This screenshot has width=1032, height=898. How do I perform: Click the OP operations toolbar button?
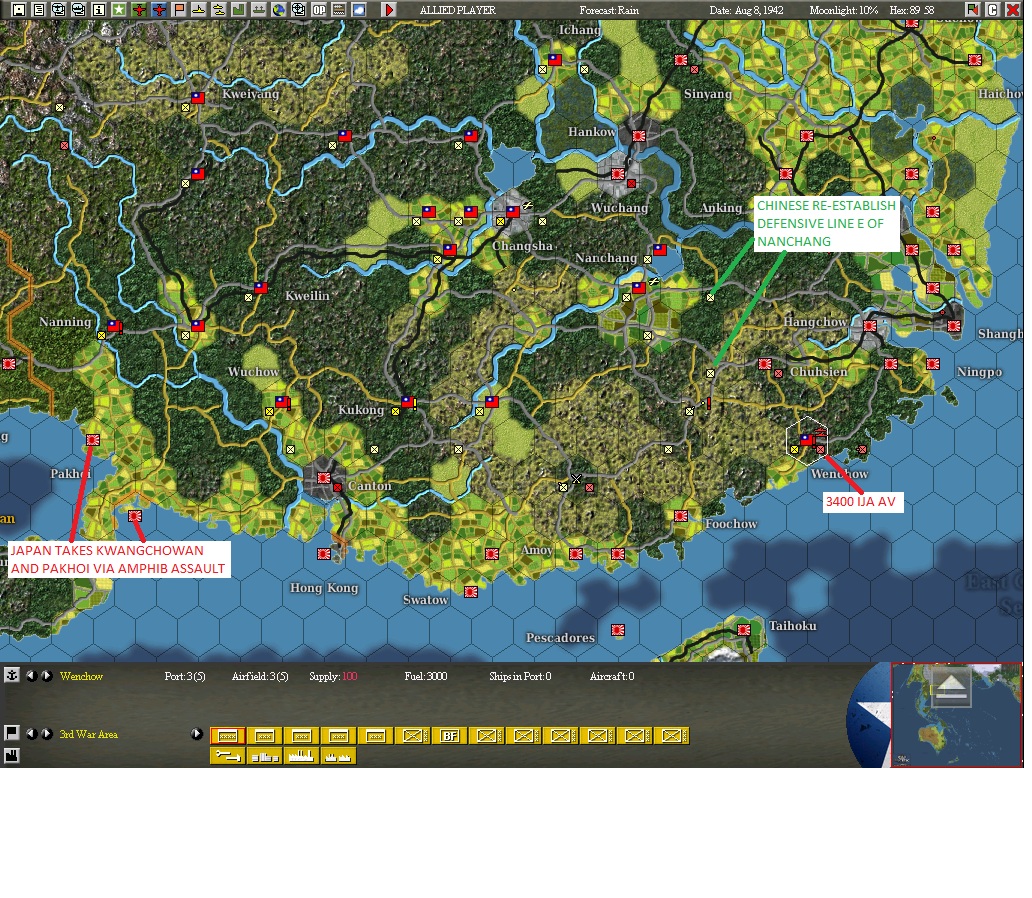[x=319, y=10]
